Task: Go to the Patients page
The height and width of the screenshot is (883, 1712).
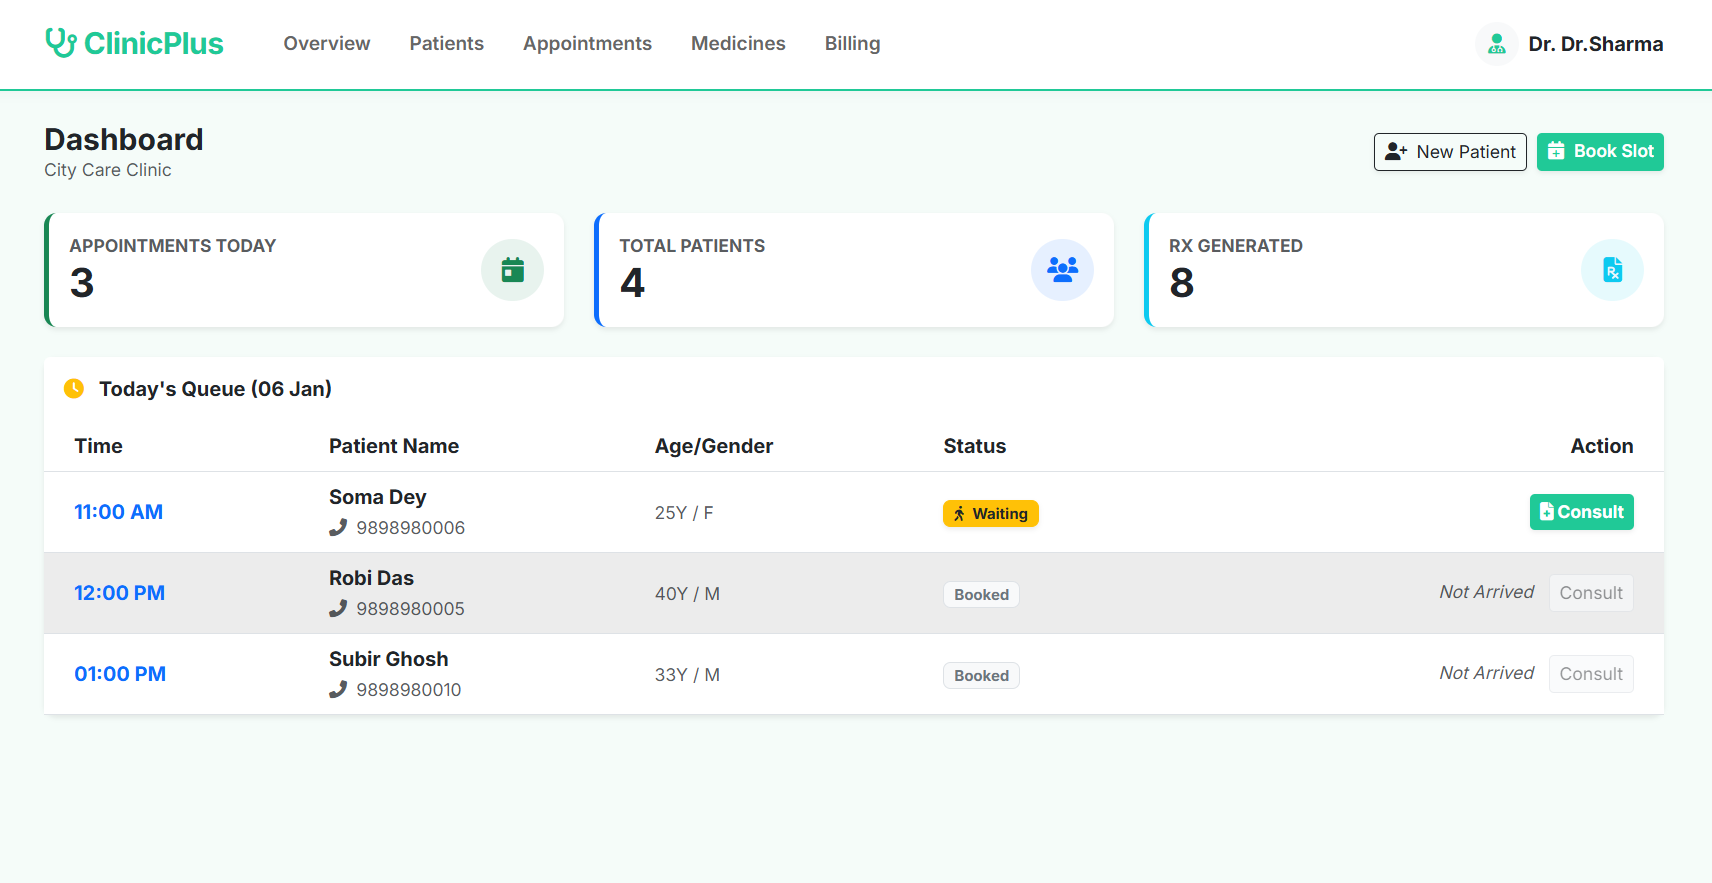Action: click(x=446, y=43)
